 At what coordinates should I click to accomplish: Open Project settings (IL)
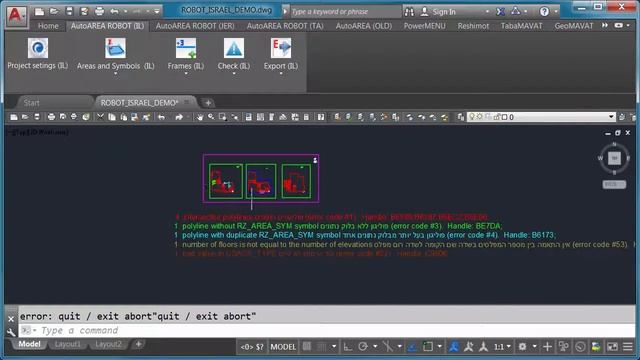tap(38, 53)
